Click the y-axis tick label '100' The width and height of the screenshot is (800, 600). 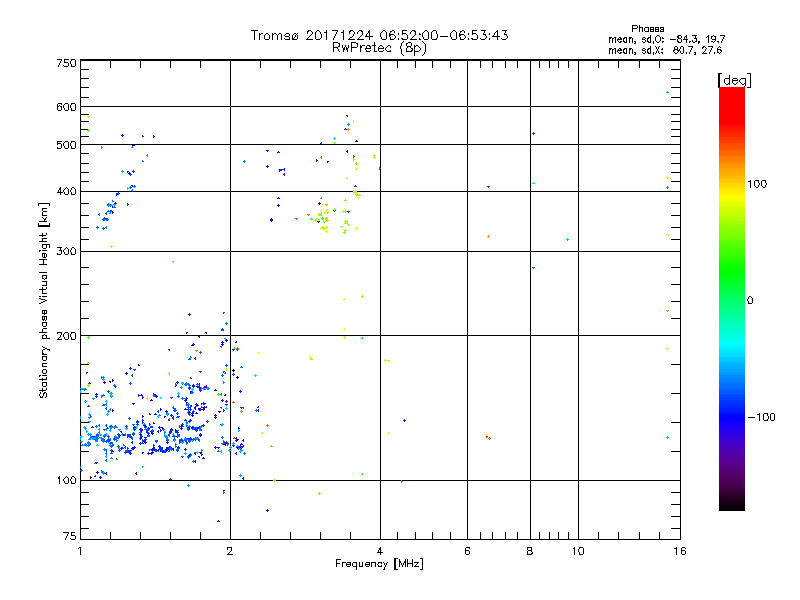point(66,481)
